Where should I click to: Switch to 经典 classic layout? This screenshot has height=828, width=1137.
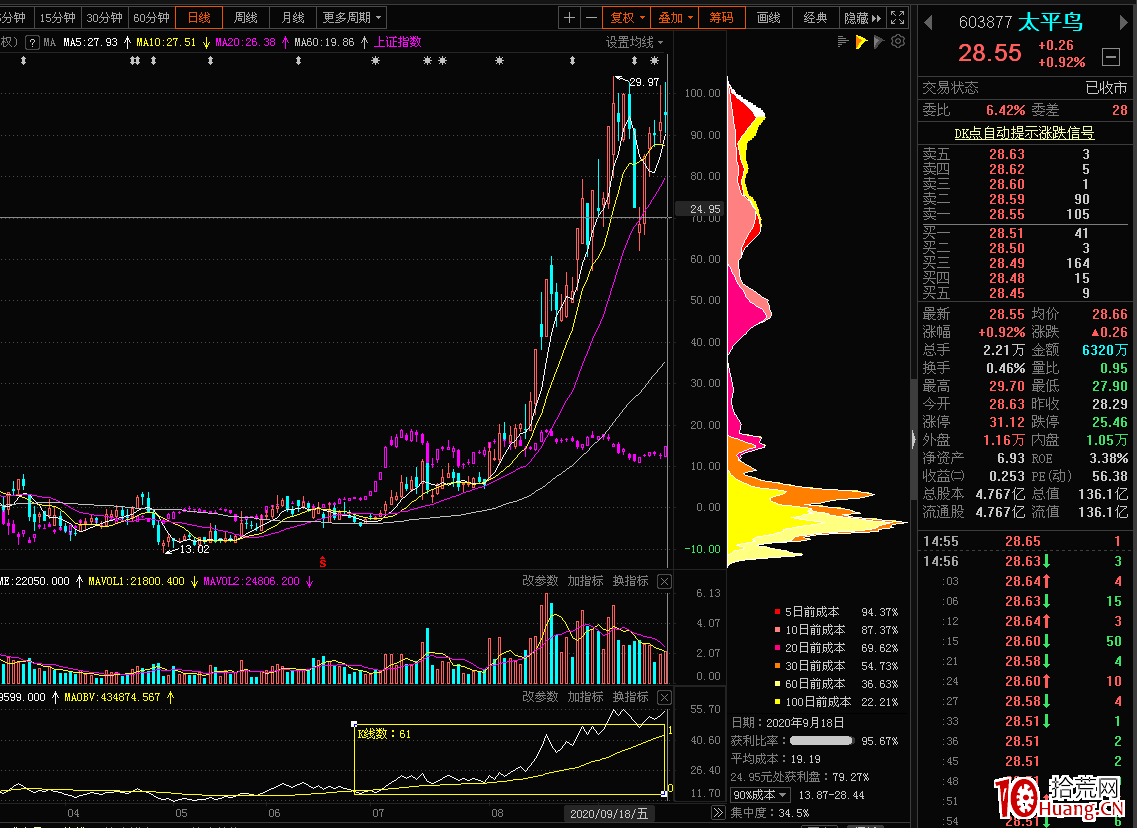(815, 17)
